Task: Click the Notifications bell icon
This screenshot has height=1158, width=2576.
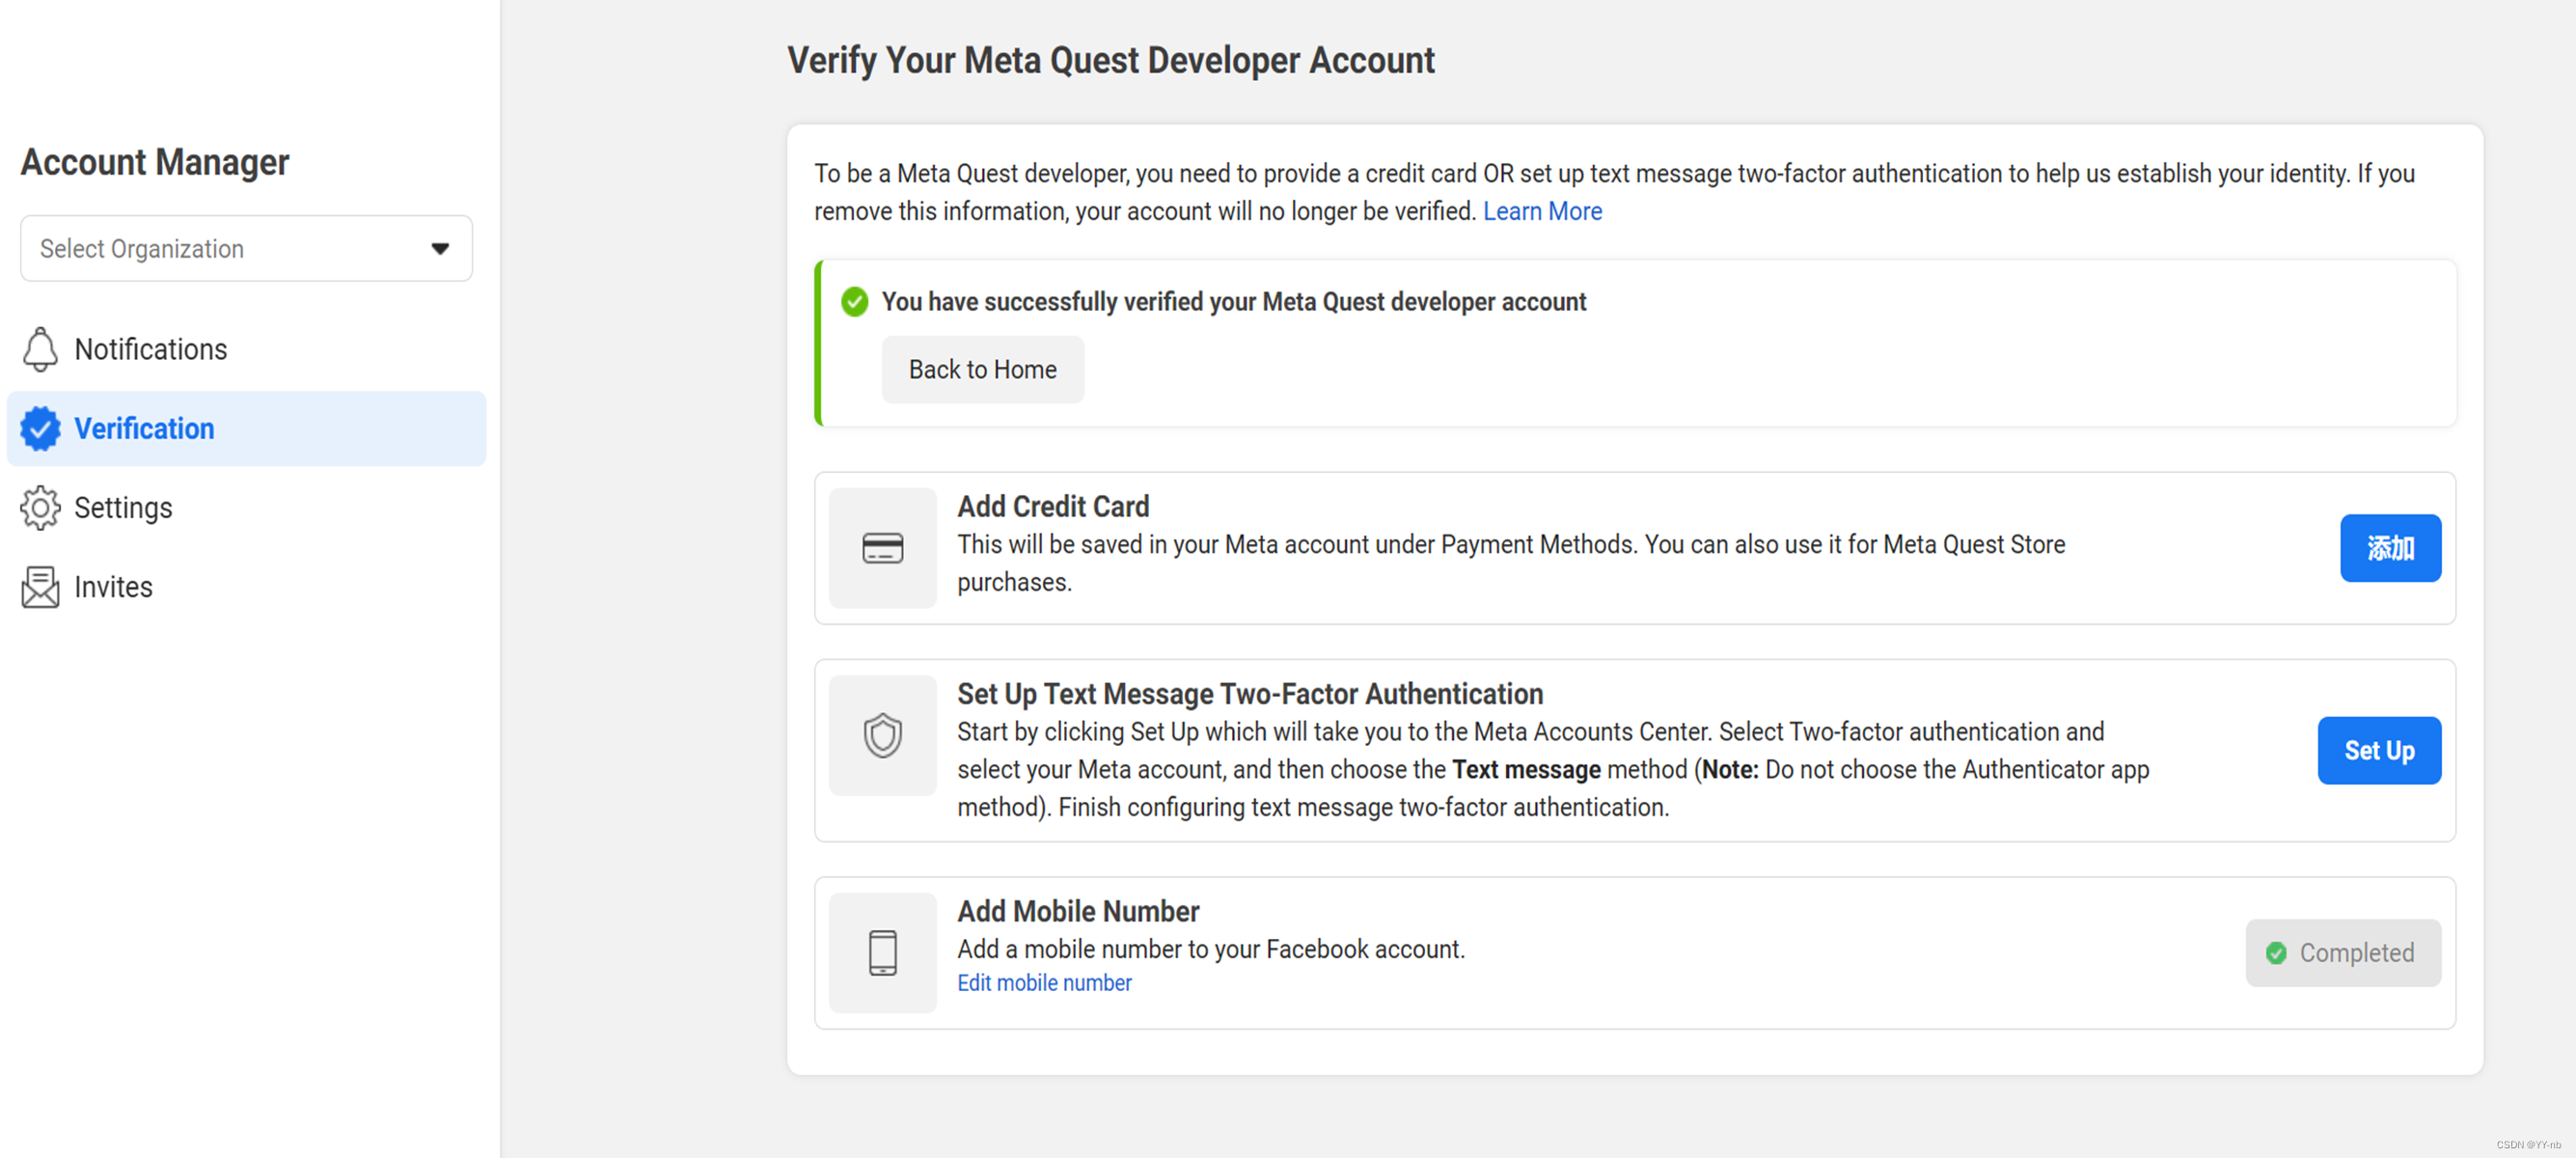Action: [x=40, y=349]
